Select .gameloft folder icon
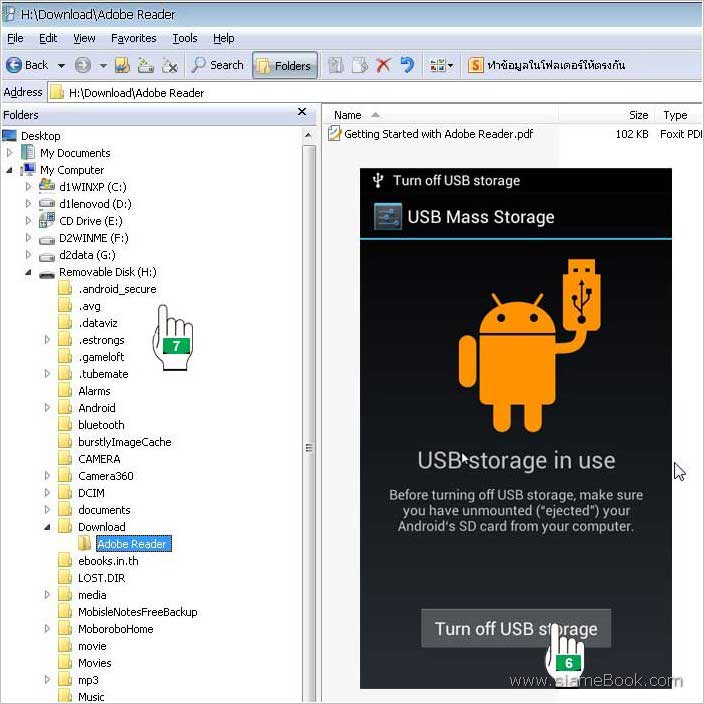The height and width of the screenshot is (704, 704). pyautogui.click(x=65, y=357)
